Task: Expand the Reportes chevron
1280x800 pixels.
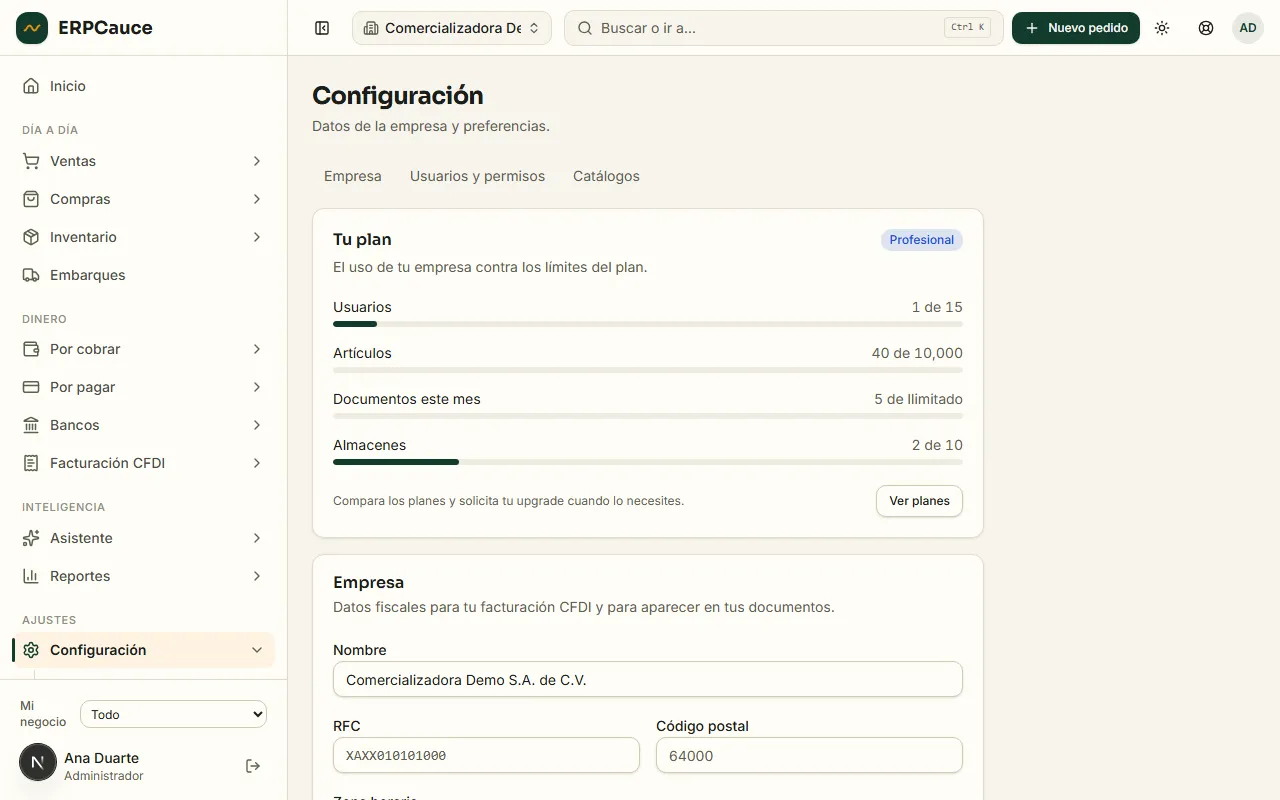Action: (x=257, y=576)
